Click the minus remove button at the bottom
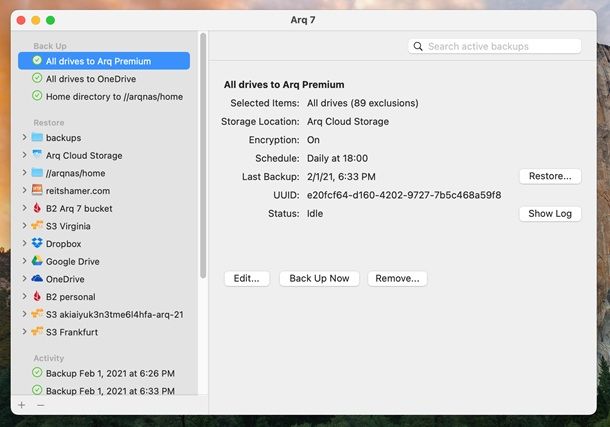 click(40, 405)
